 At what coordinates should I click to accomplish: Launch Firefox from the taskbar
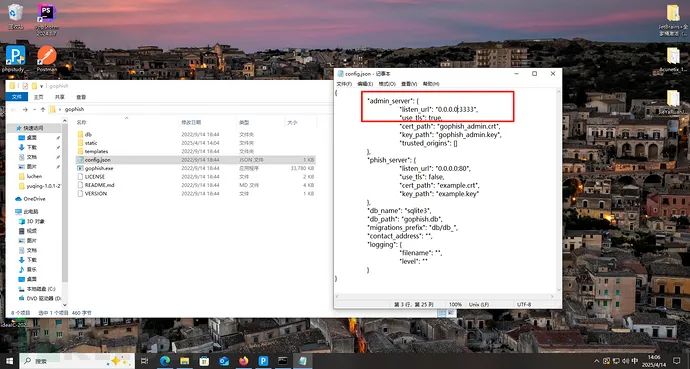click(x=244, y=361)
